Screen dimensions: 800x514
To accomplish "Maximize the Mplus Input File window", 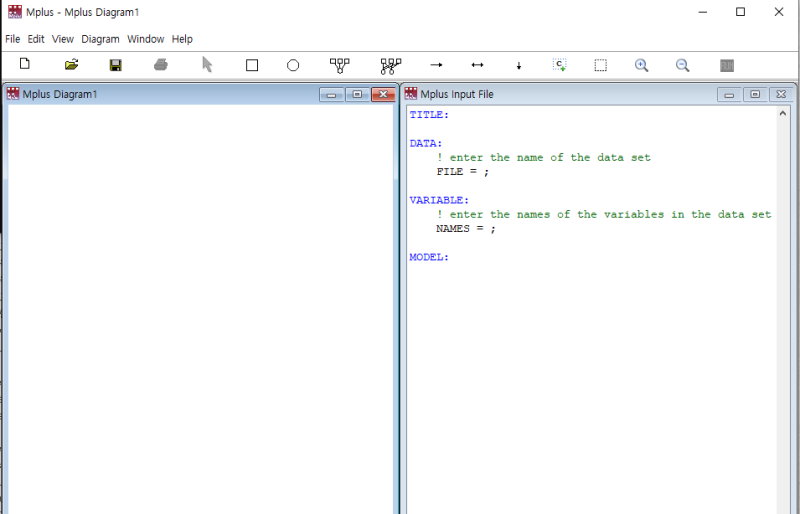I will 755,94.
